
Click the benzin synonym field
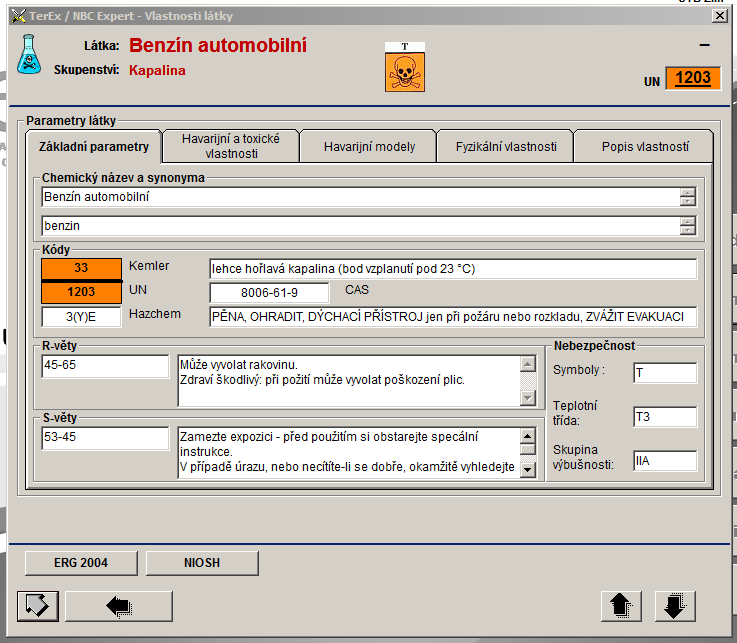tap(360, 226)
